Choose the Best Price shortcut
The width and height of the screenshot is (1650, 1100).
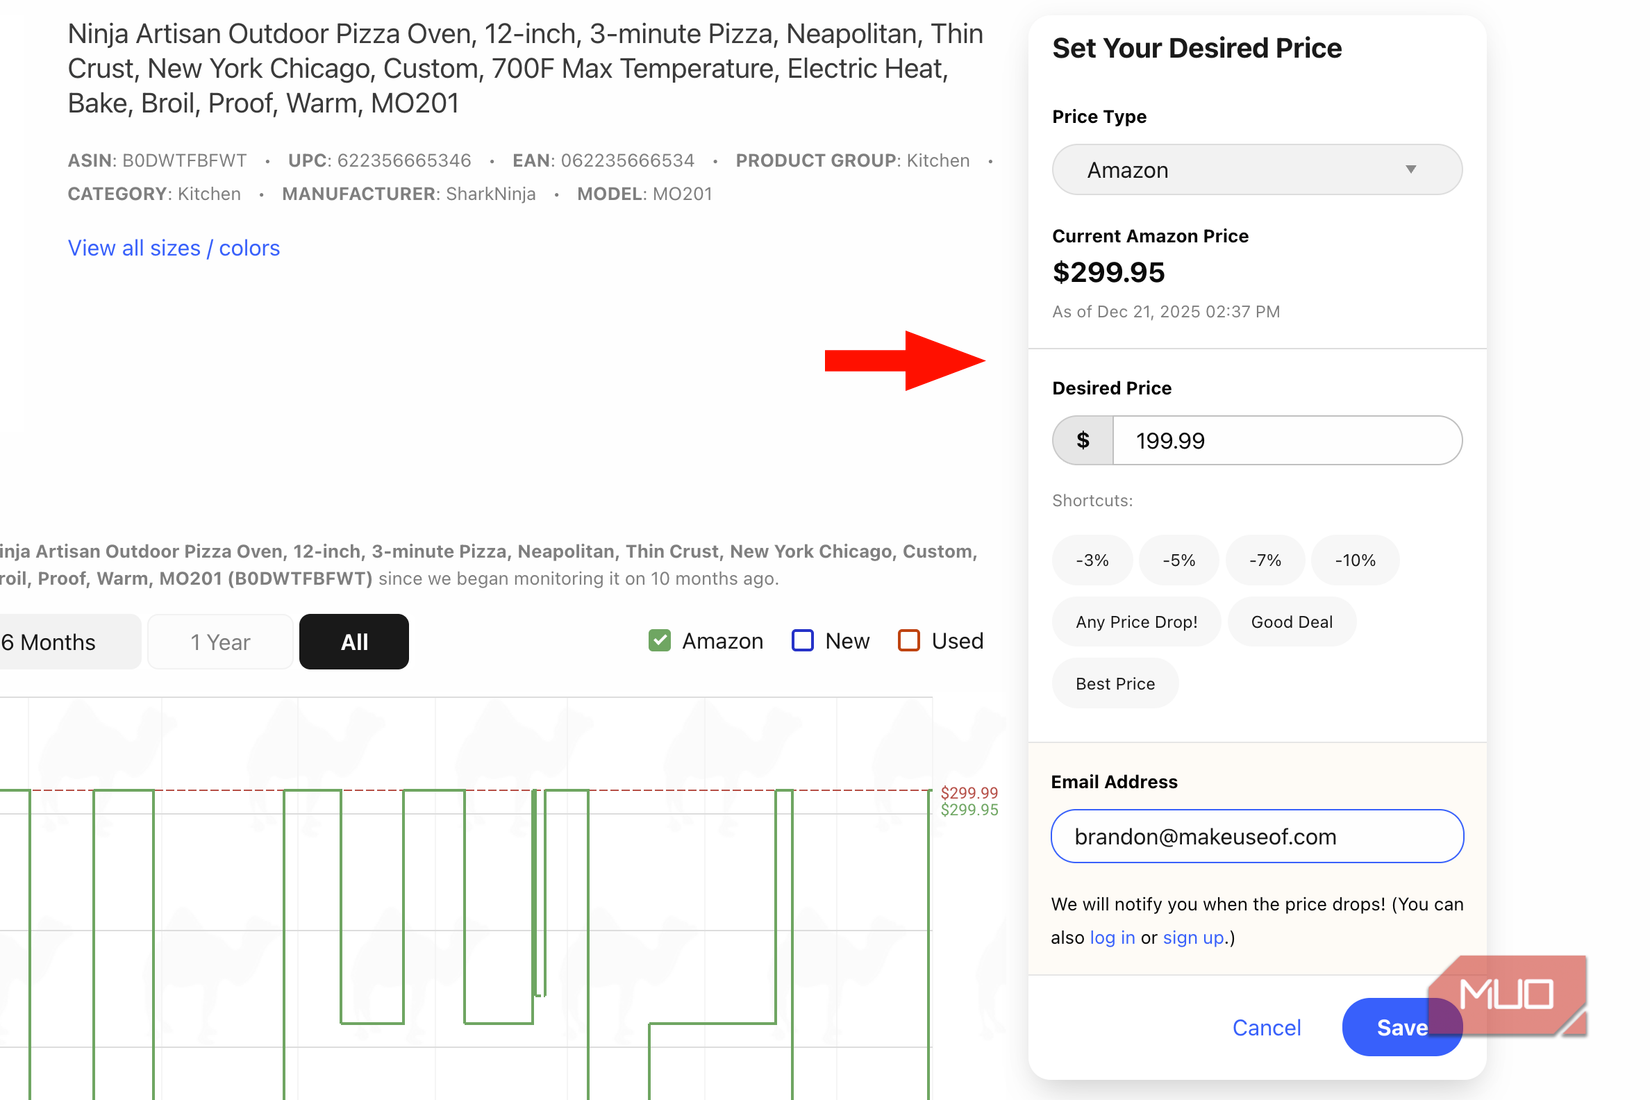[1114, 683]
